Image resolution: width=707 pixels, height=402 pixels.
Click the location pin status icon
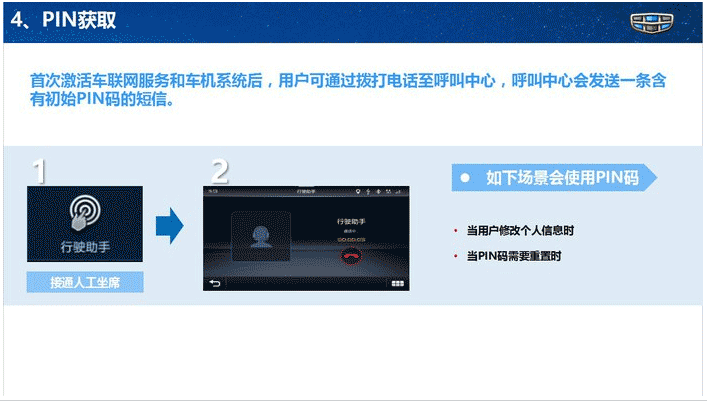[x=358, y=192]
